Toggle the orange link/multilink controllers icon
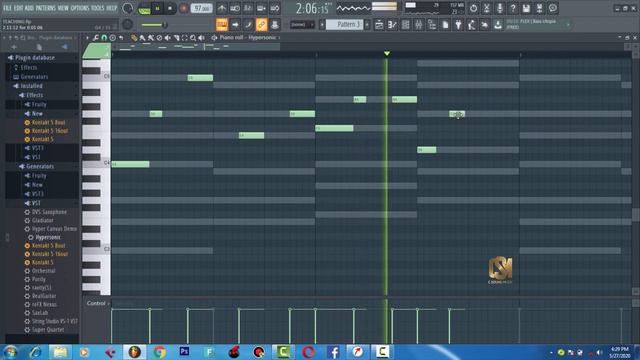 261,24
